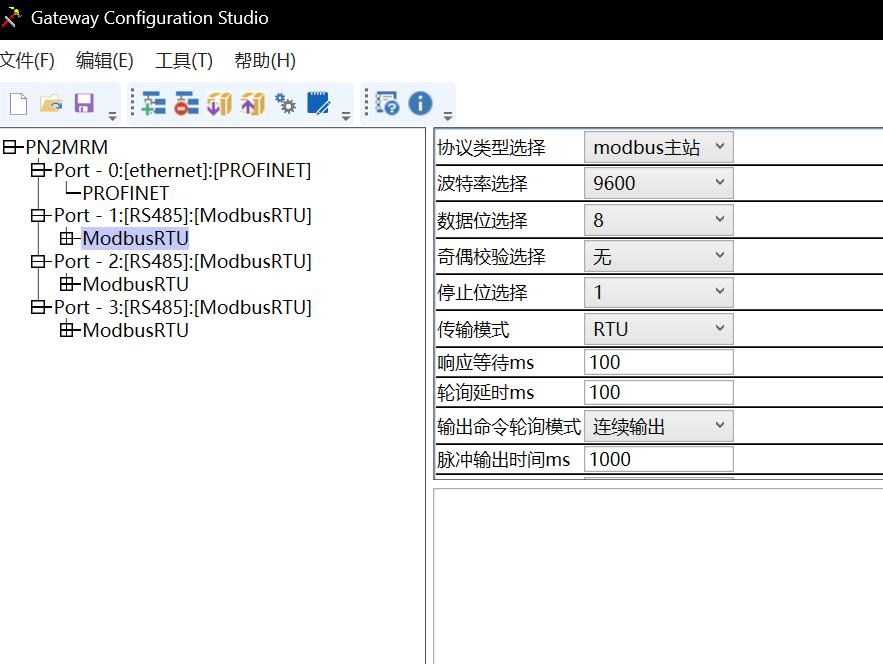Click the upload configuration box icon
Viewport: 883px width, 664px height.
pos(252,104)
